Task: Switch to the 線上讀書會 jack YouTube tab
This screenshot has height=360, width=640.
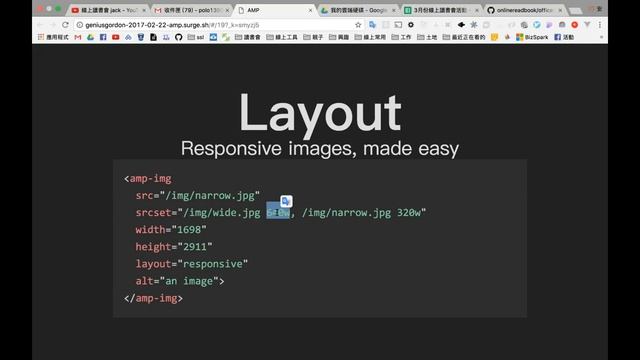Action: tap(107, 10)
